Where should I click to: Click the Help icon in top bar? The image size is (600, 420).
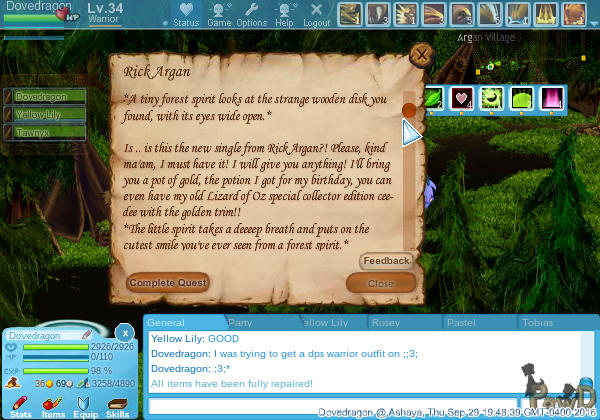tap(284, 12)
